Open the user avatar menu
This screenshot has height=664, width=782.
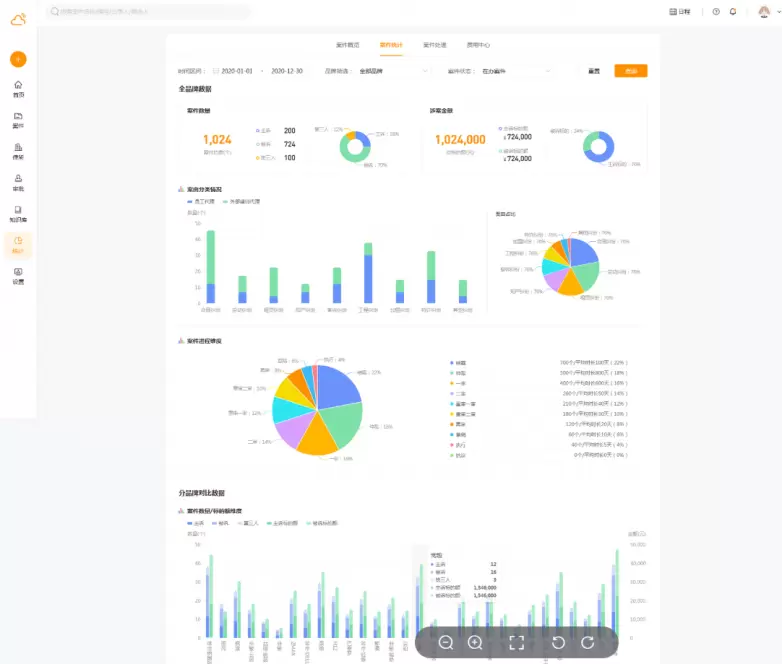(764, 12)
